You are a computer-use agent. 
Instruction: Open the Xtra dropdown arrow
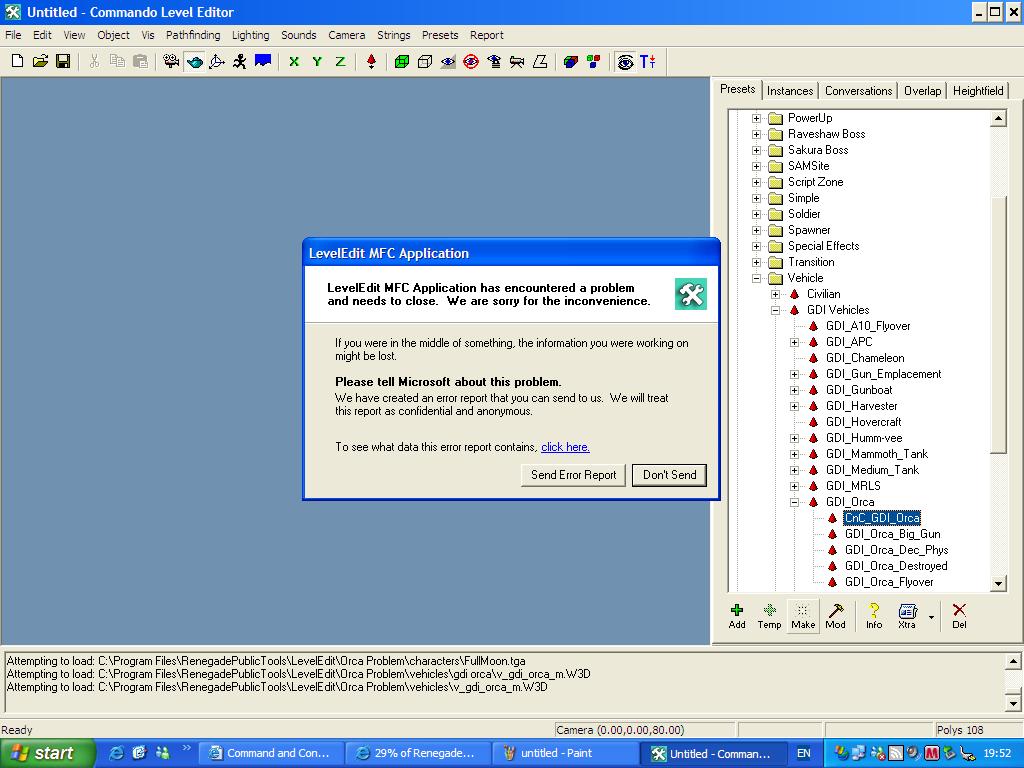[x=931, y=616]
